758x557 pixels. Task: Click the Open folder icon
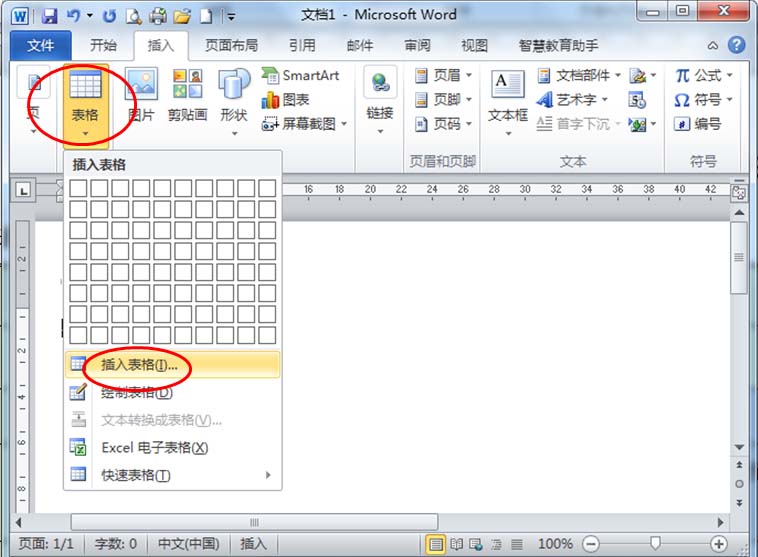pyautogui.click(x=182, y=16)
